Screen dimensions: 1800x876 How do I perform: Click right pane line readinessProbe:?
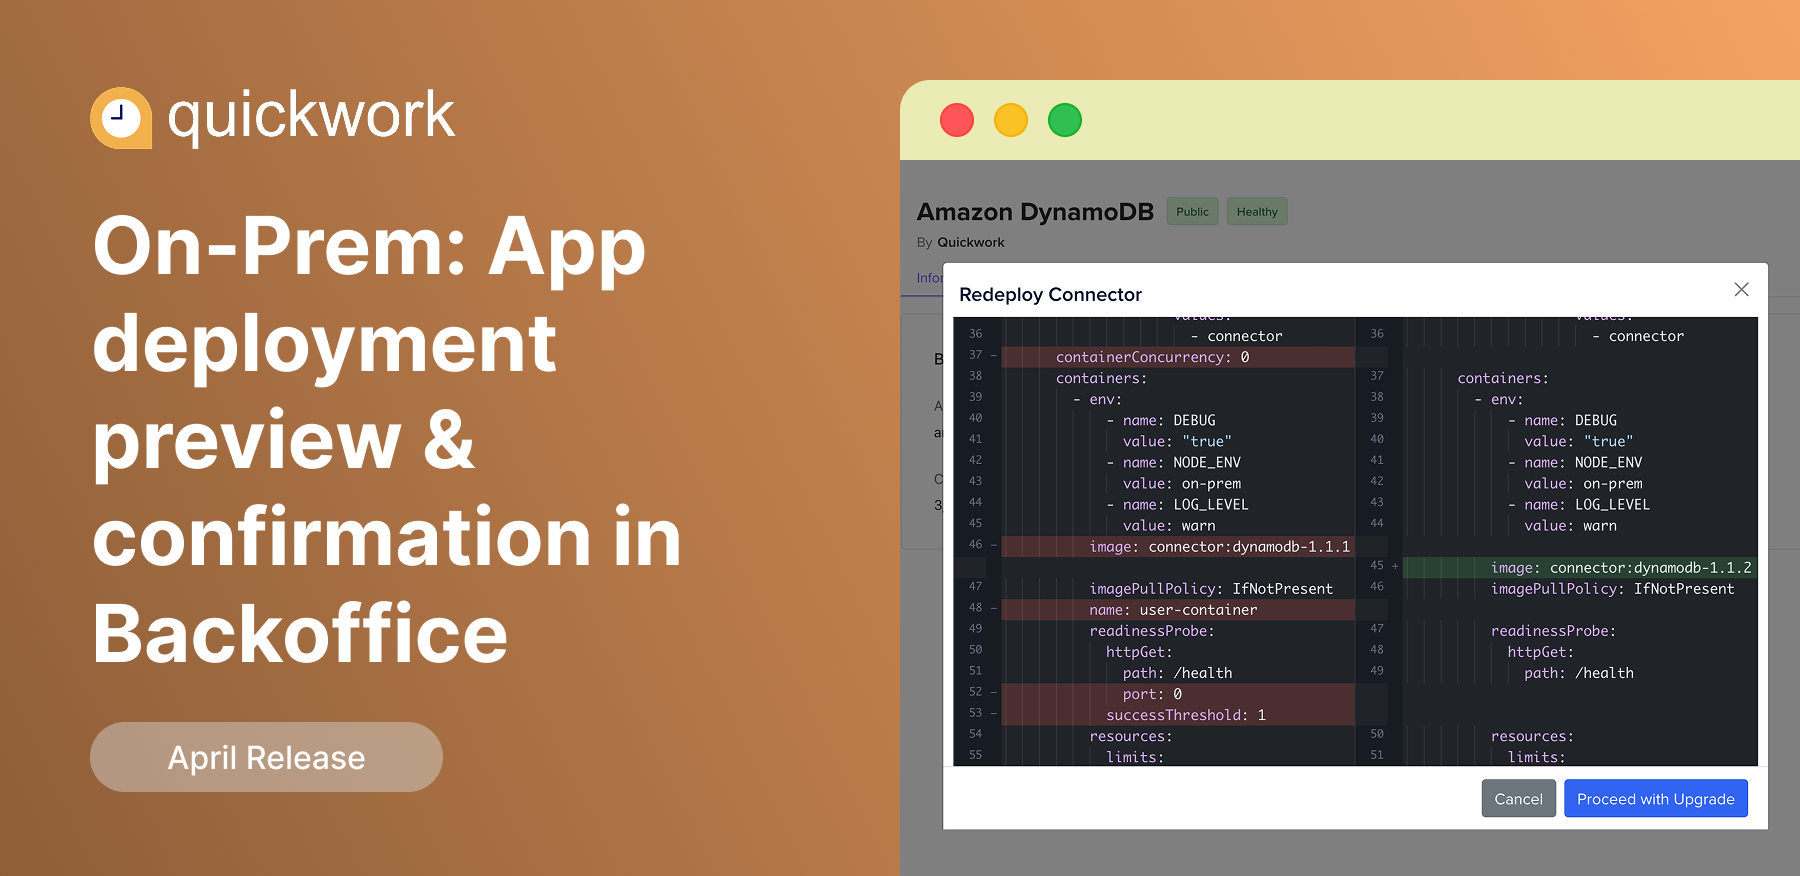point(1553,630)
